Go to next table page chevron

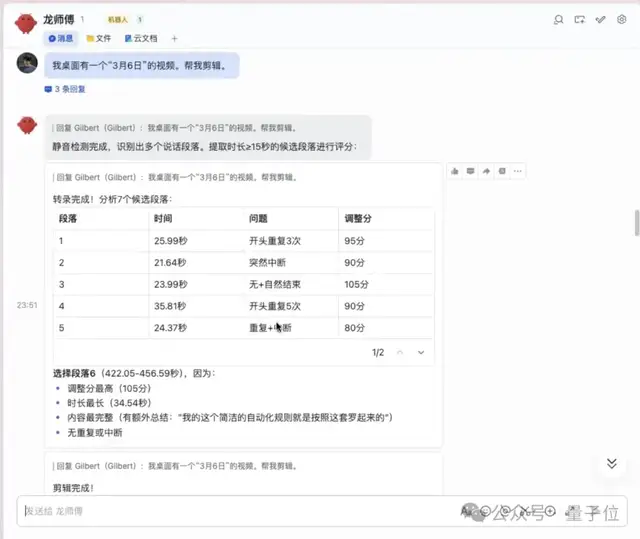[421, 352]
